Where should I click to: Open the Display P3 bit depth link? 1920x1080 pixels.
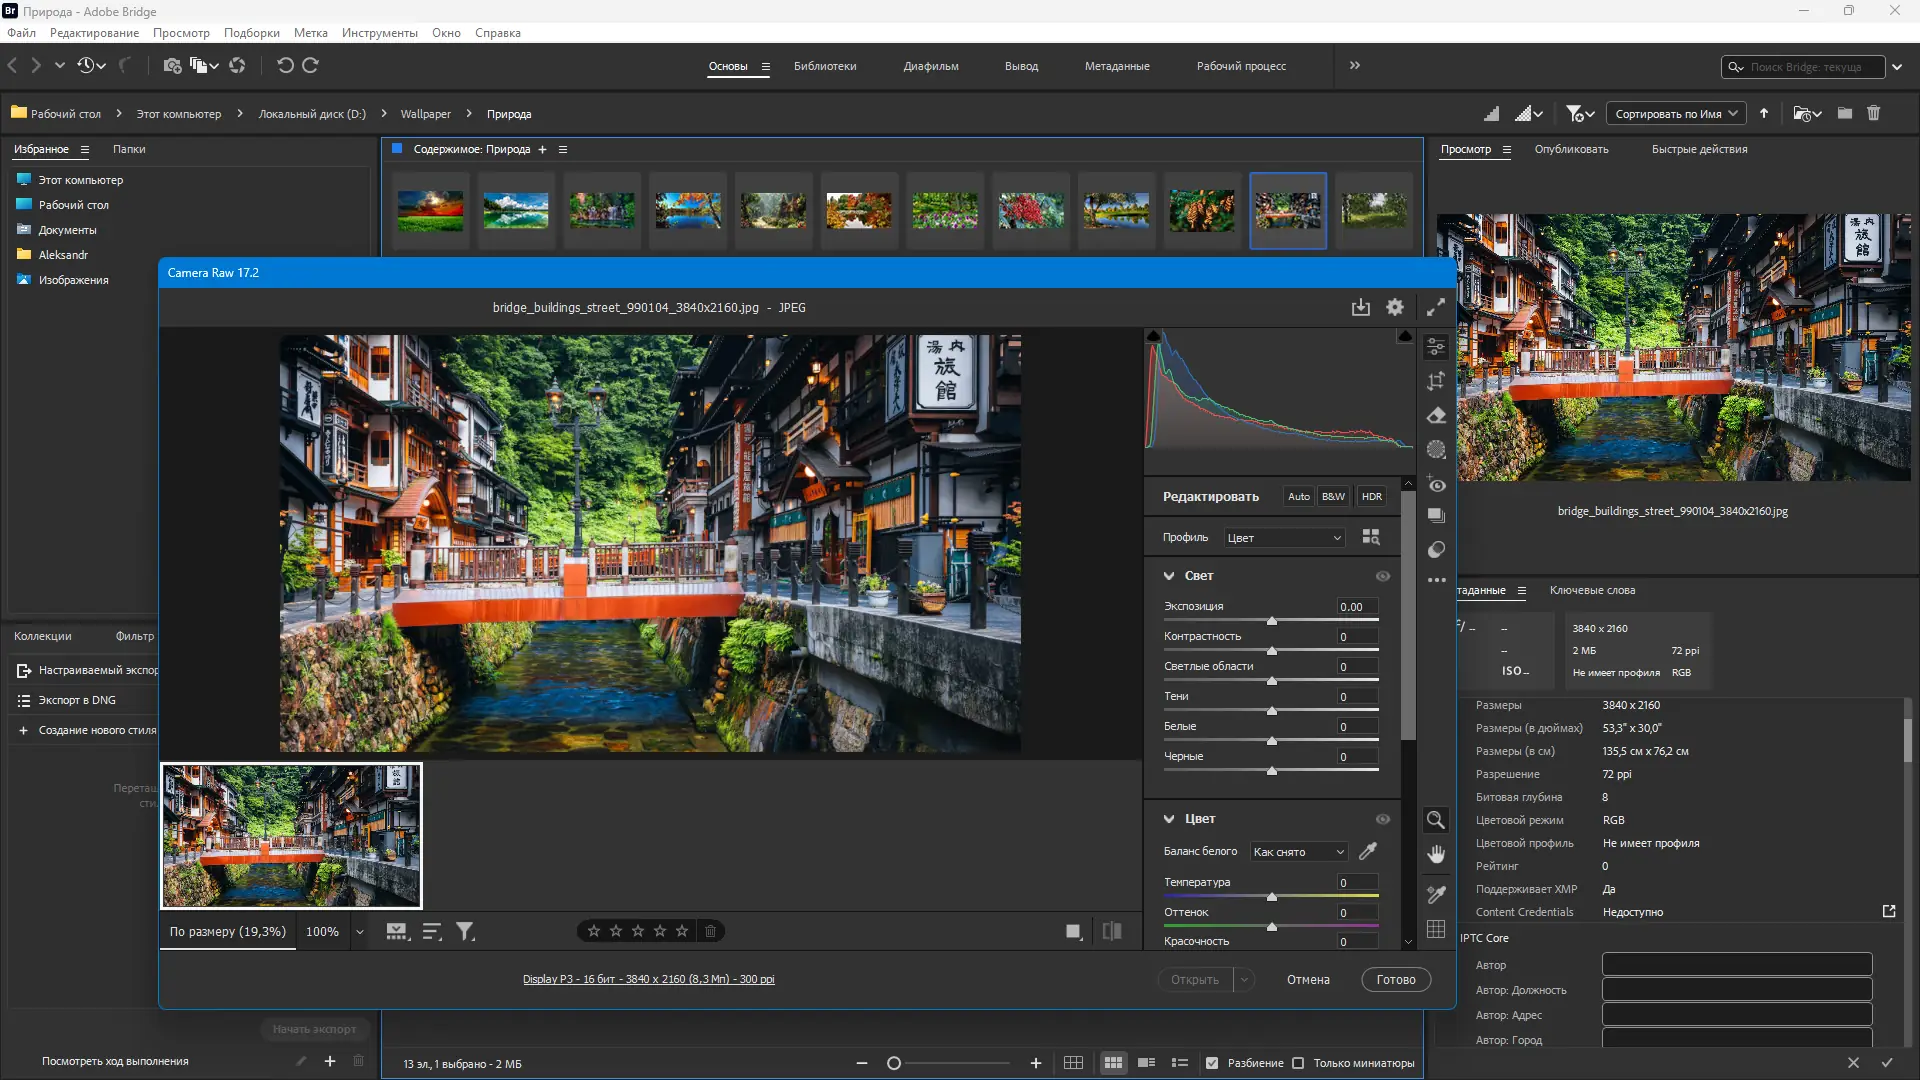pos(648,979)
